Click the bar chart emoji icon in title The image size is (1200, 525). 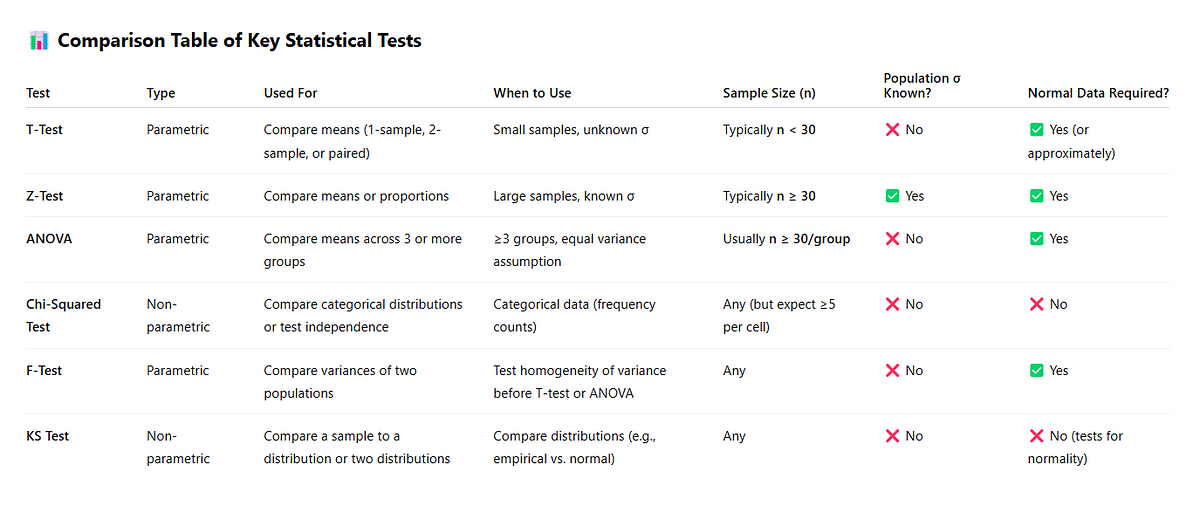click(x=39, y=41)
